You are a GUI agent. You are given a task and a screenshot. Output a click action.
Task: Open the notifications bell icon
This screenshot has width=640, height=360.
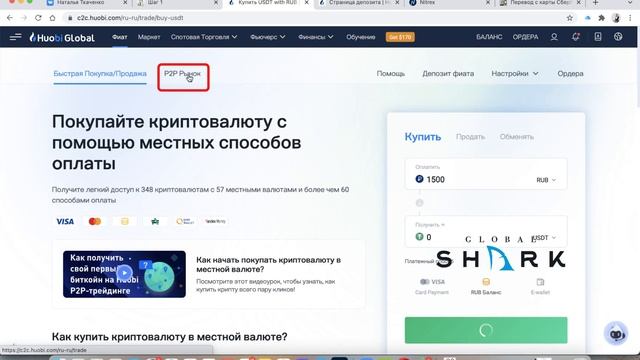coord(576,37)
